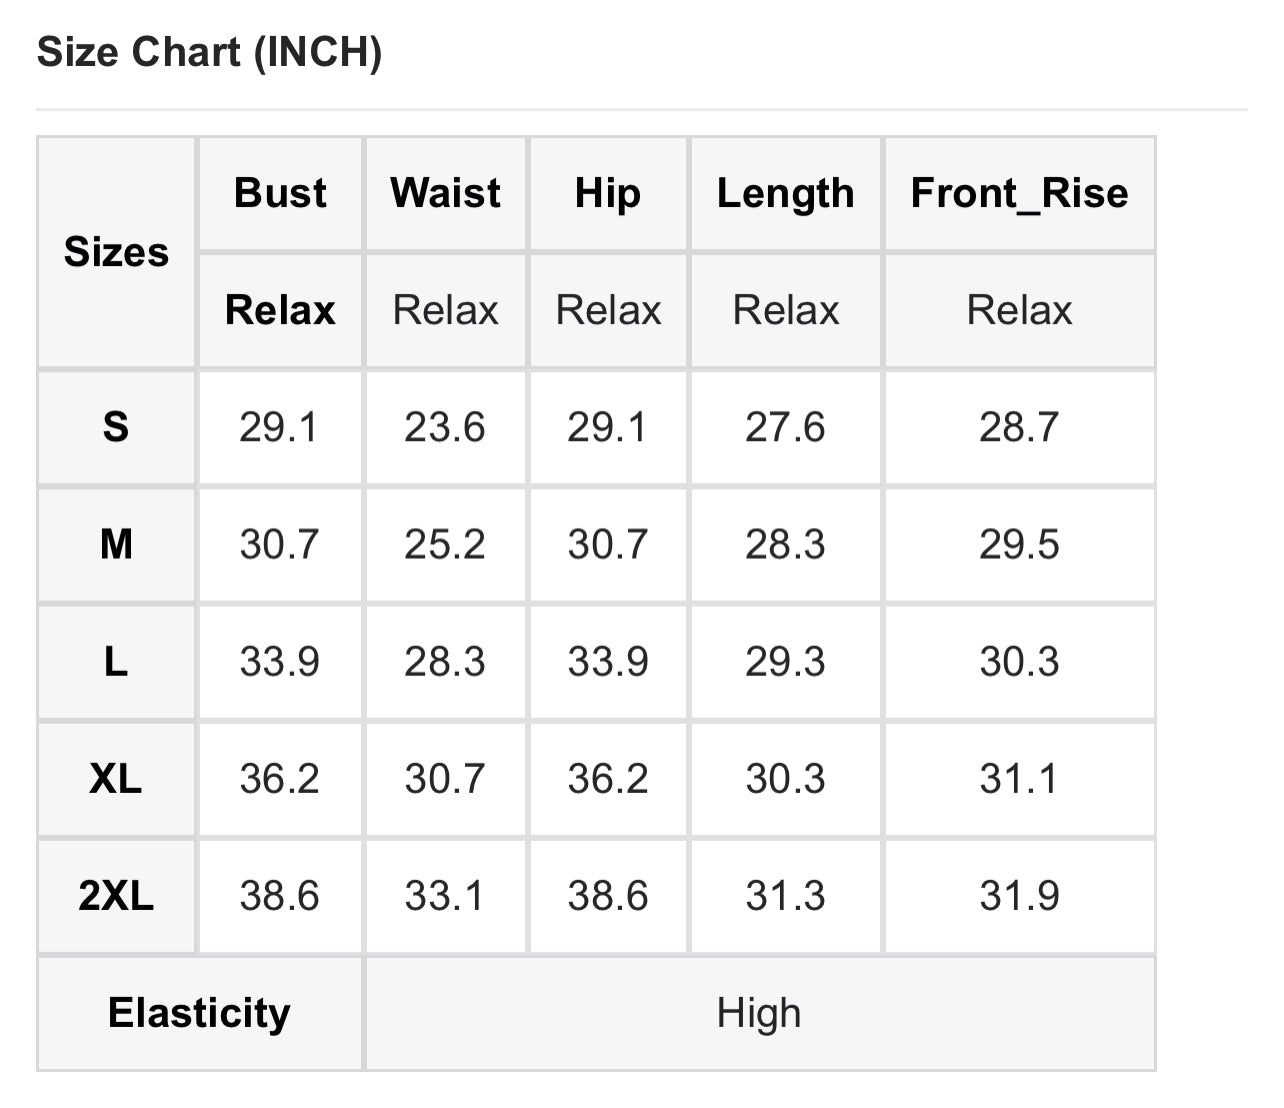This screenshot has width=1284, height=1108.
Task: Click the Elasticity row label
Action: pyautogui.click(x=200, y=1013)
